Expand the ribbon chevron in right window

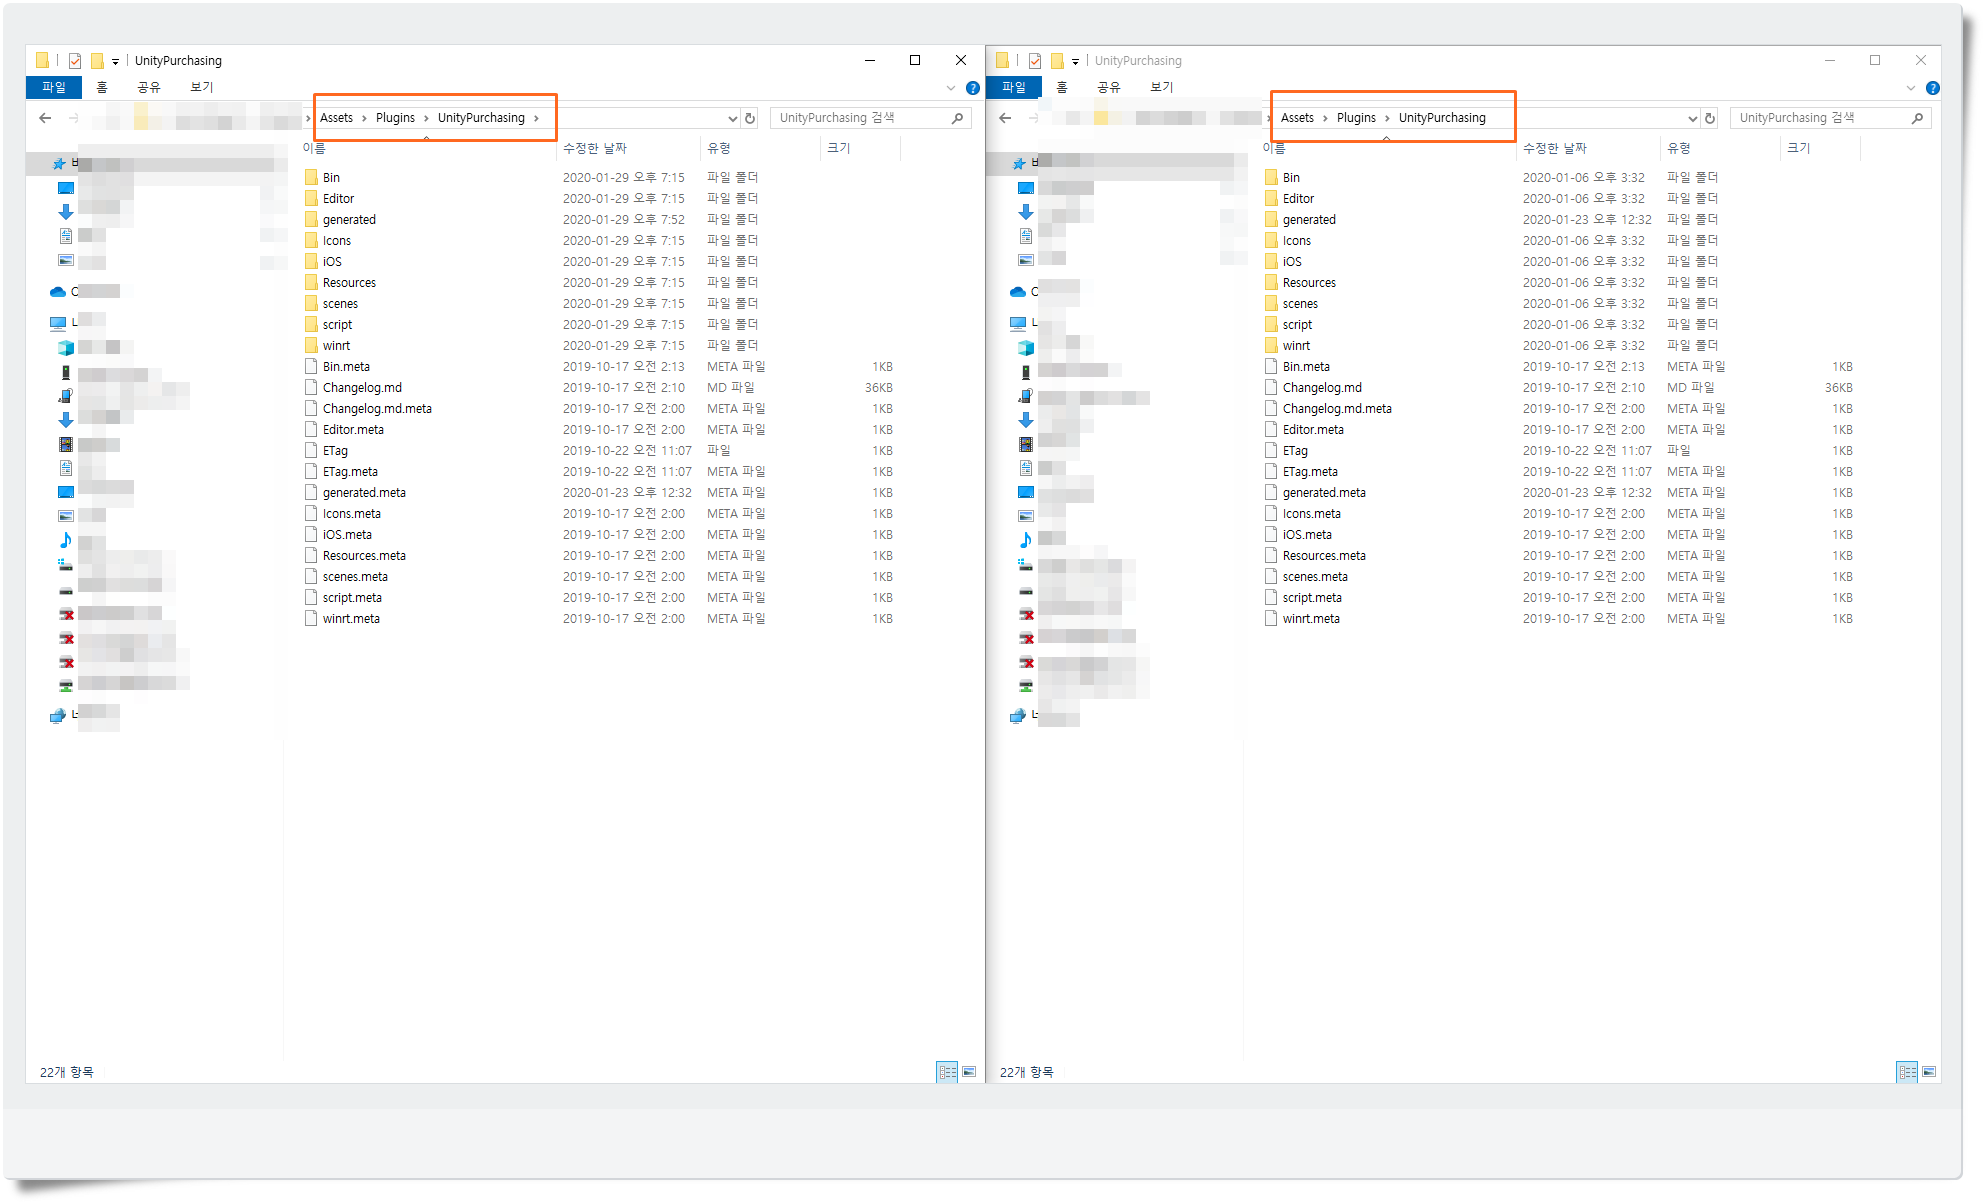tap(1910, 88)
